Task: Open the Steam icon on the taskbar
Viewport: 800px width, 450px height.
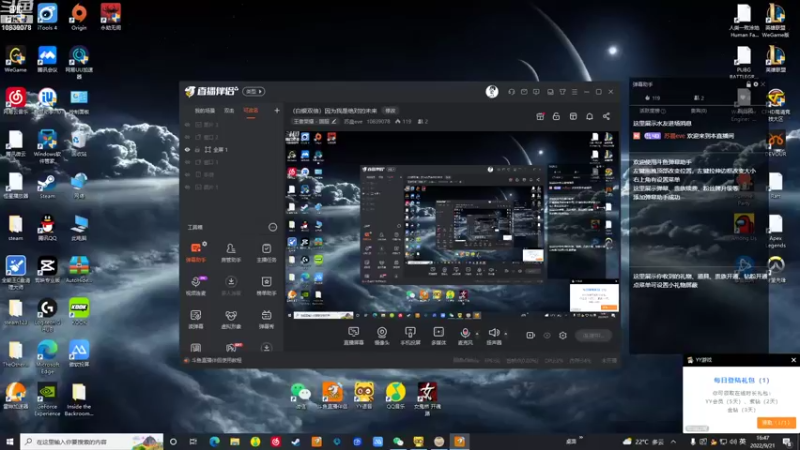Action: coord(296,441)
